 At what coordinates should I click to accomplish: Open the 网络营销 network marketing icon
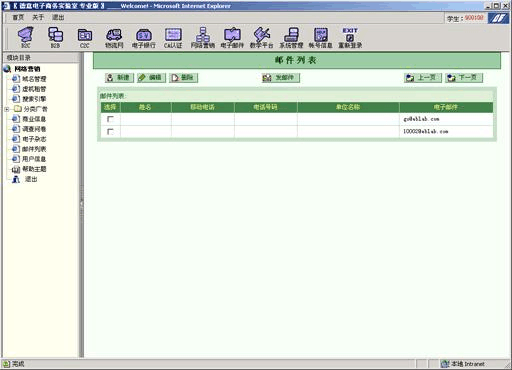(x=203, y=37)
